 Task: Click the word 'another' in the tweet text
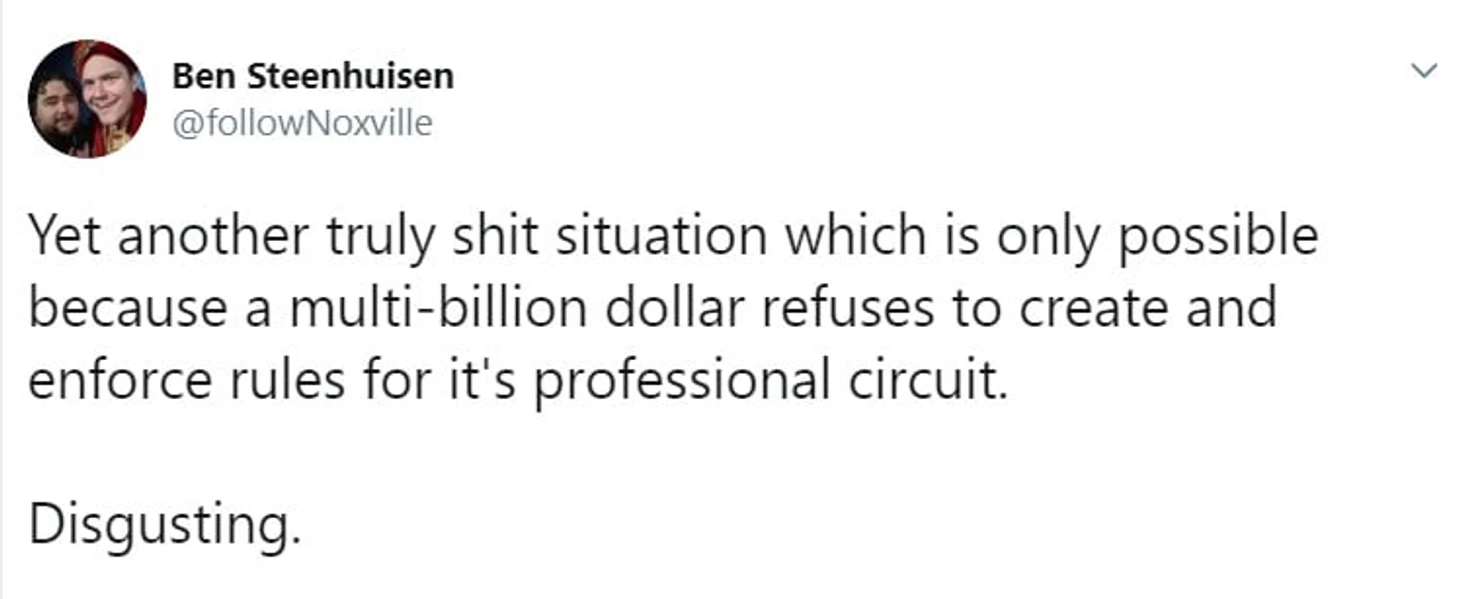click(199, 236)
